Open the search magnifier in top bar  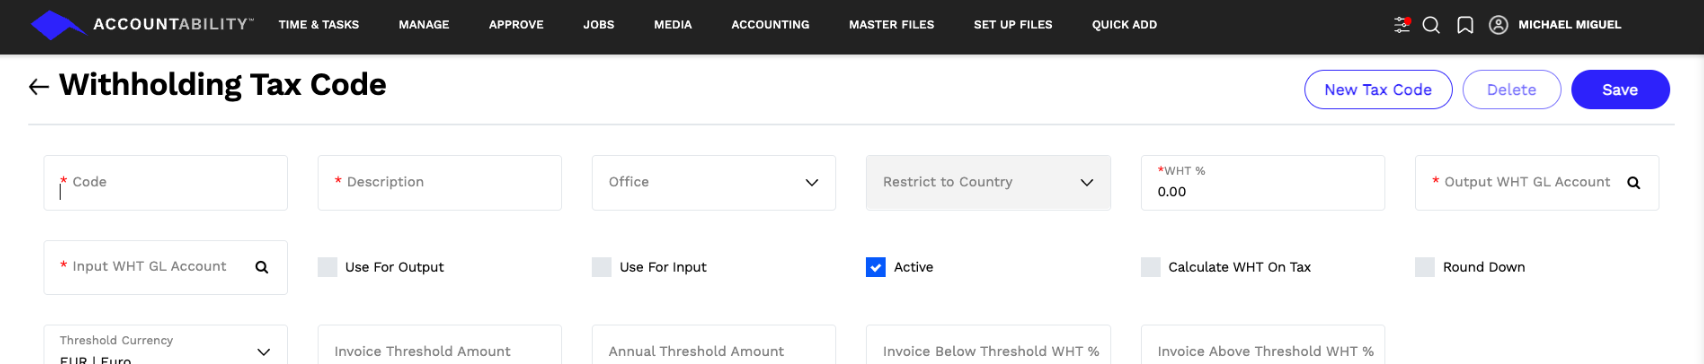click(x=1431, y=25)
